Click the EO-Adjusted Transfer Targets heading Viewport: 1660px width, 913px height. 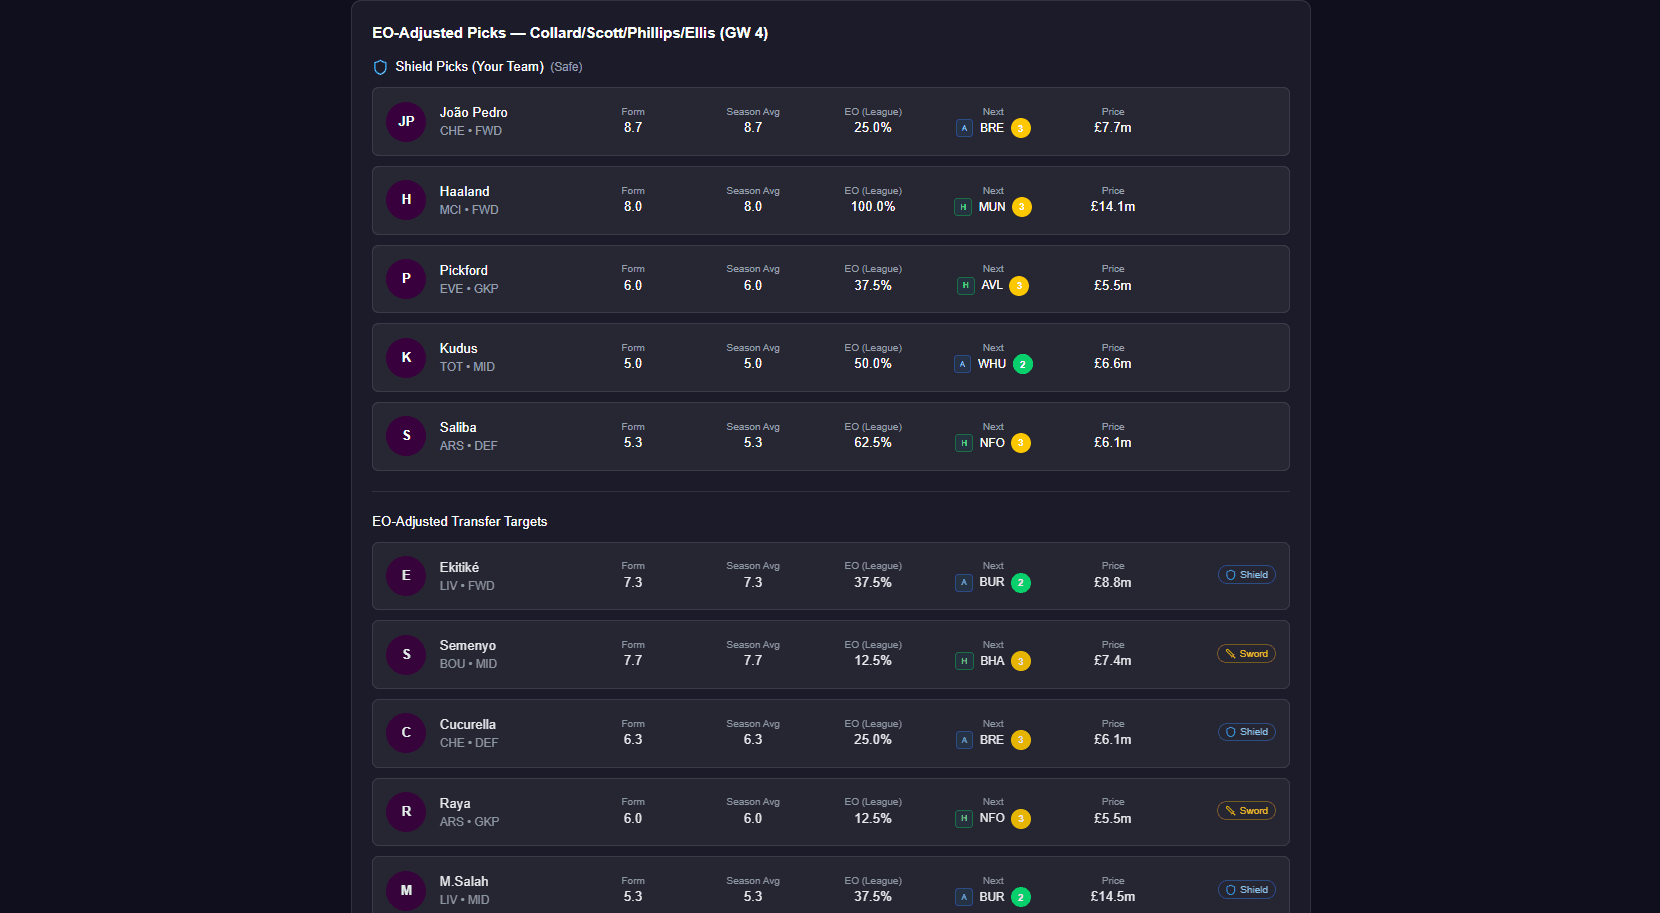coord(459,522)
